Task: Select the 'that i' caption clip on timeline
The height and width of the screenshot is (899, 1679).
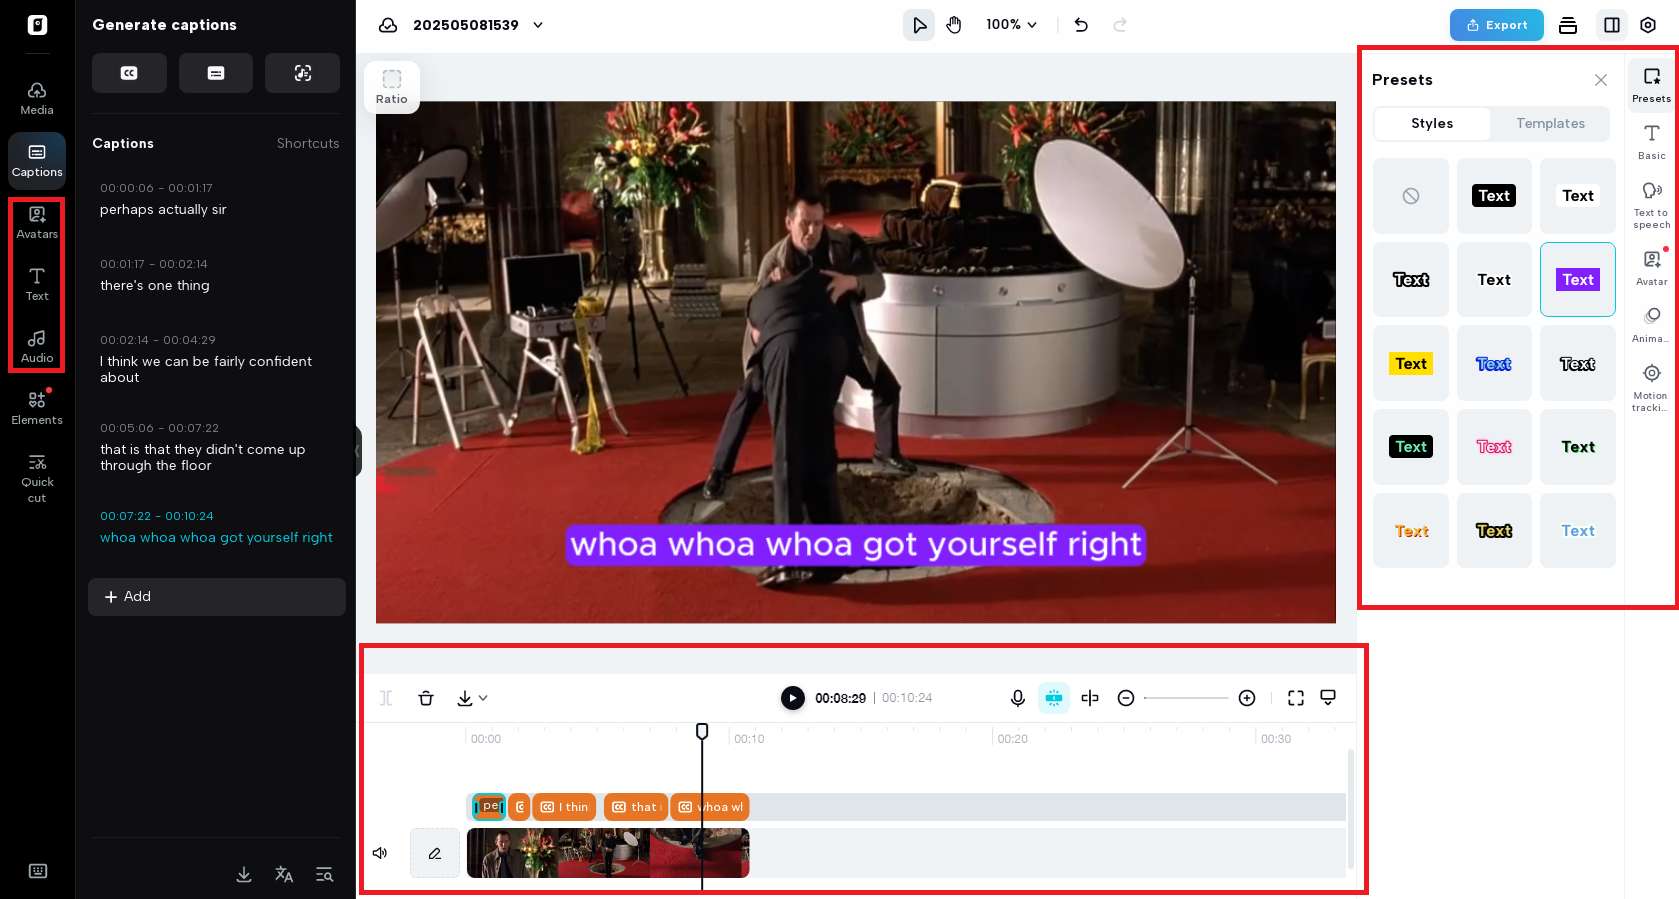Action: (x=636, y=807)
